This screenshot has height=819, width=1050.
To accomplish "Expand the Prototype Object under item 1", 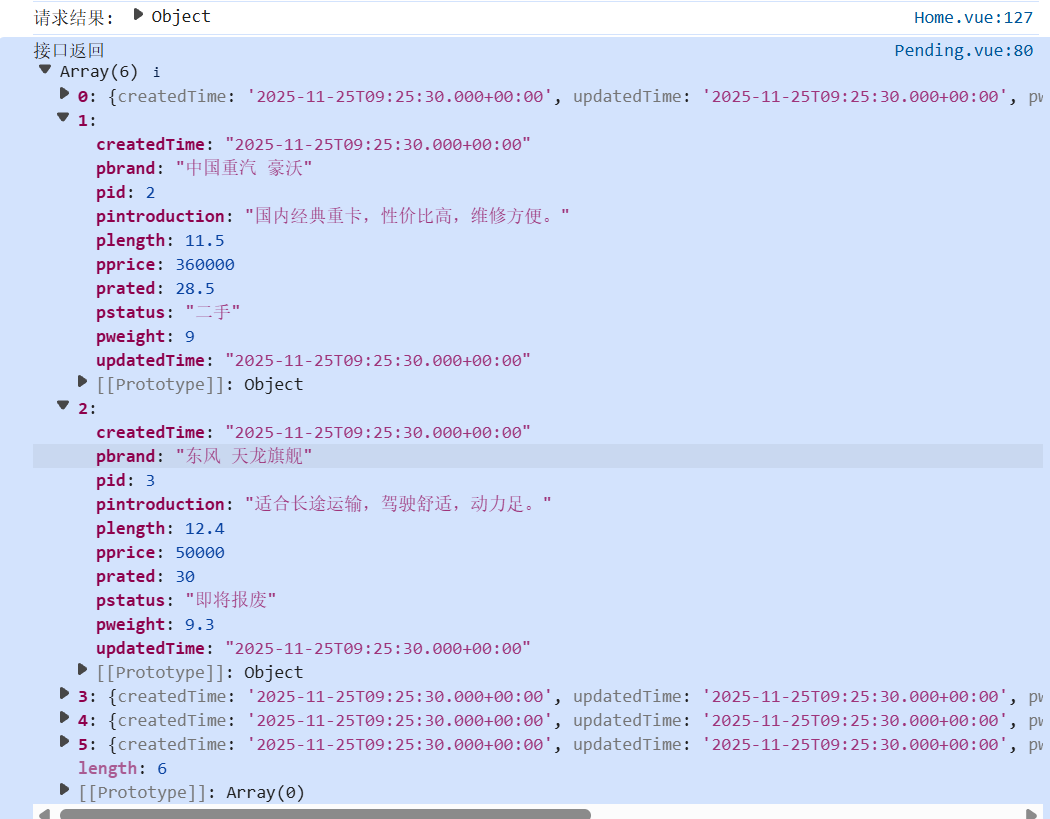I will pos(82,382).
